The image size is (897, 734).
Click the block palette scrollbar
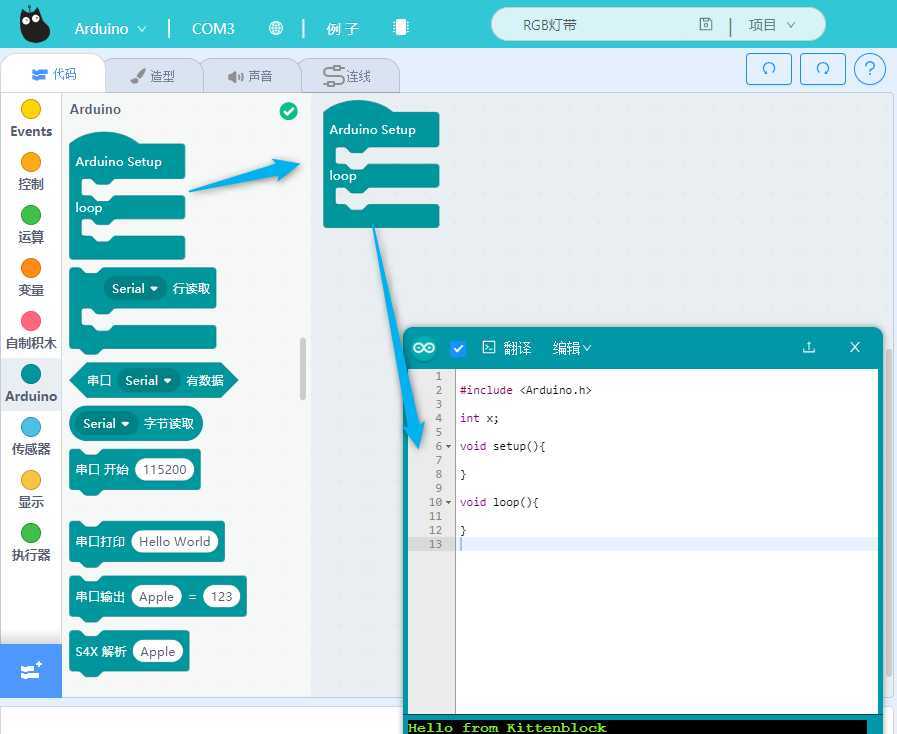(303, 369)
